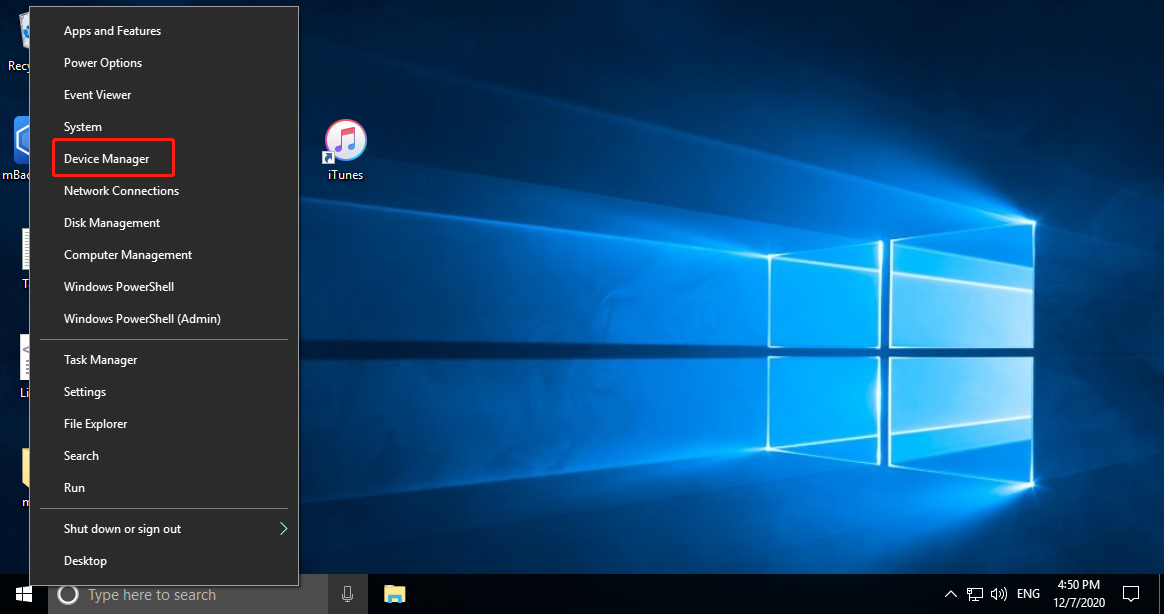Image resolution: width=1164 pixels, height=614 pixels.
Task: Select File Explorer in the menu
Action: pos(164,424)
